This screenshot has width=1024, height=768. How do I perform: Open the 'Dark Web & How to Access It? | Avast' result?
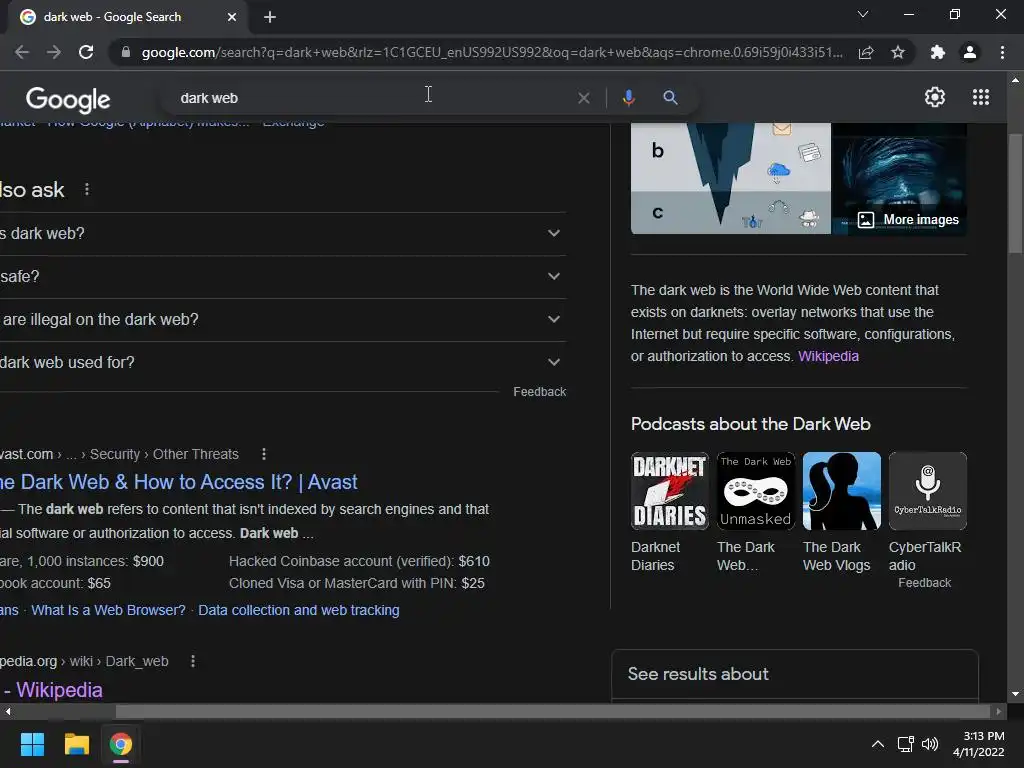[179, 482]
